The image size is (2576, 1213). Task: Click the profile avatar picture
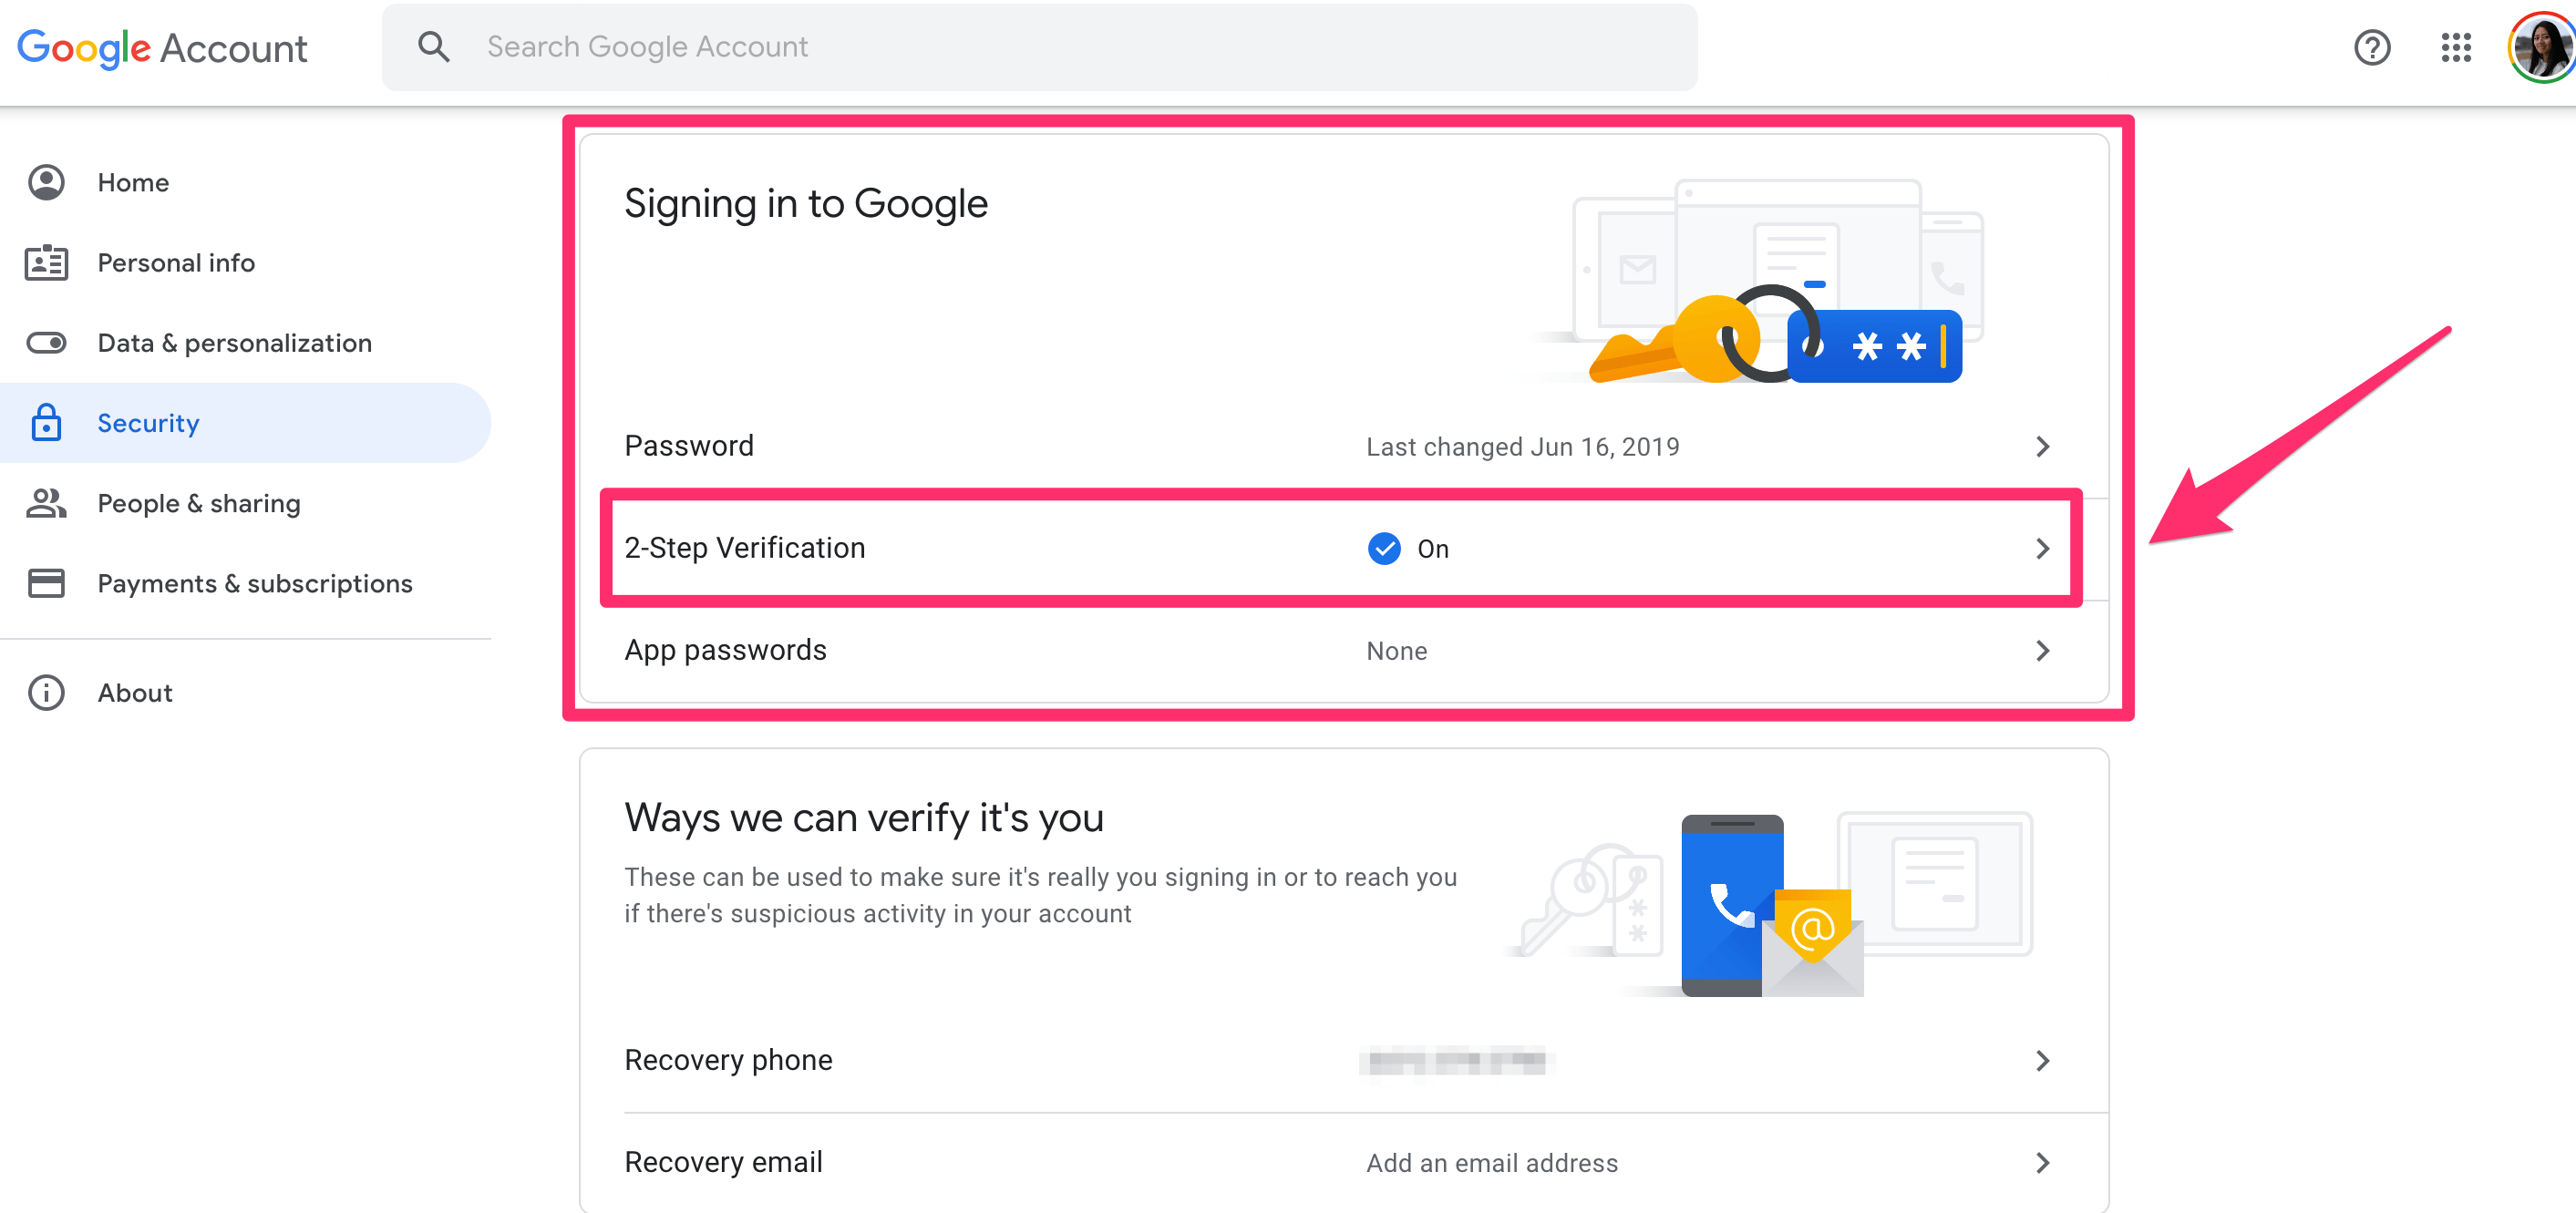[2542, 47]
